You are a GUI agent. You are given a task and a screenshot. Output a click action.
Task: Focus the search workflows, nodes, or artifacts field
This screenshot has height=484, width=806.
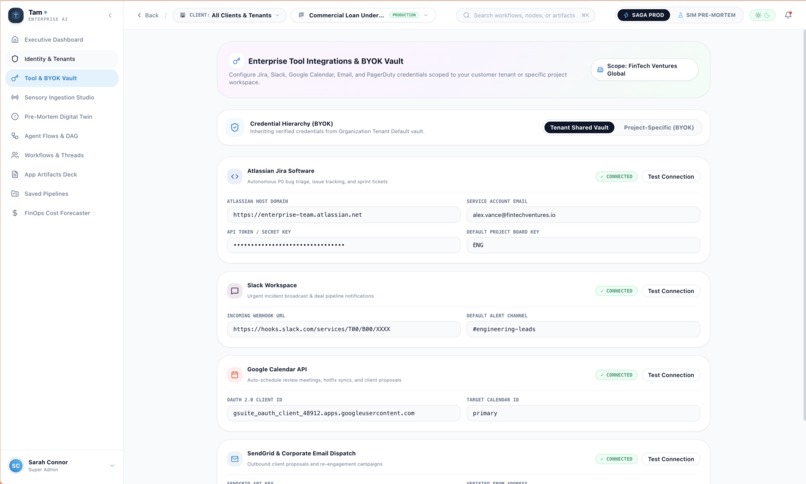coord(525,15)
